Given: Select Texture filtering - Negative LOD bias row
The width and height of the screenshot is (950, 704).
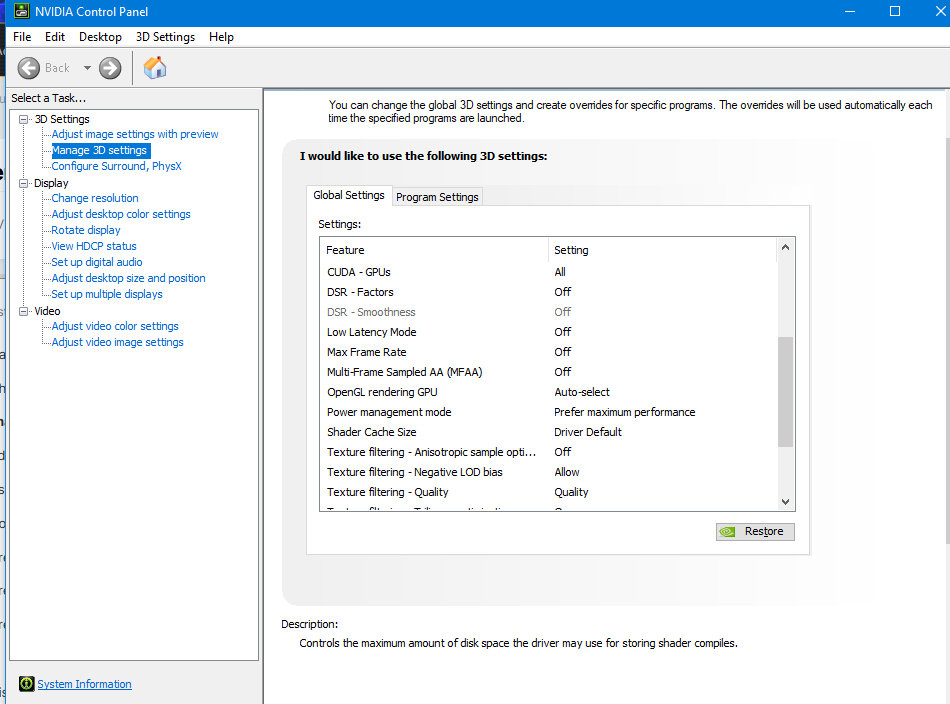Looking at the screenshot, I should (x=548, y=472).
